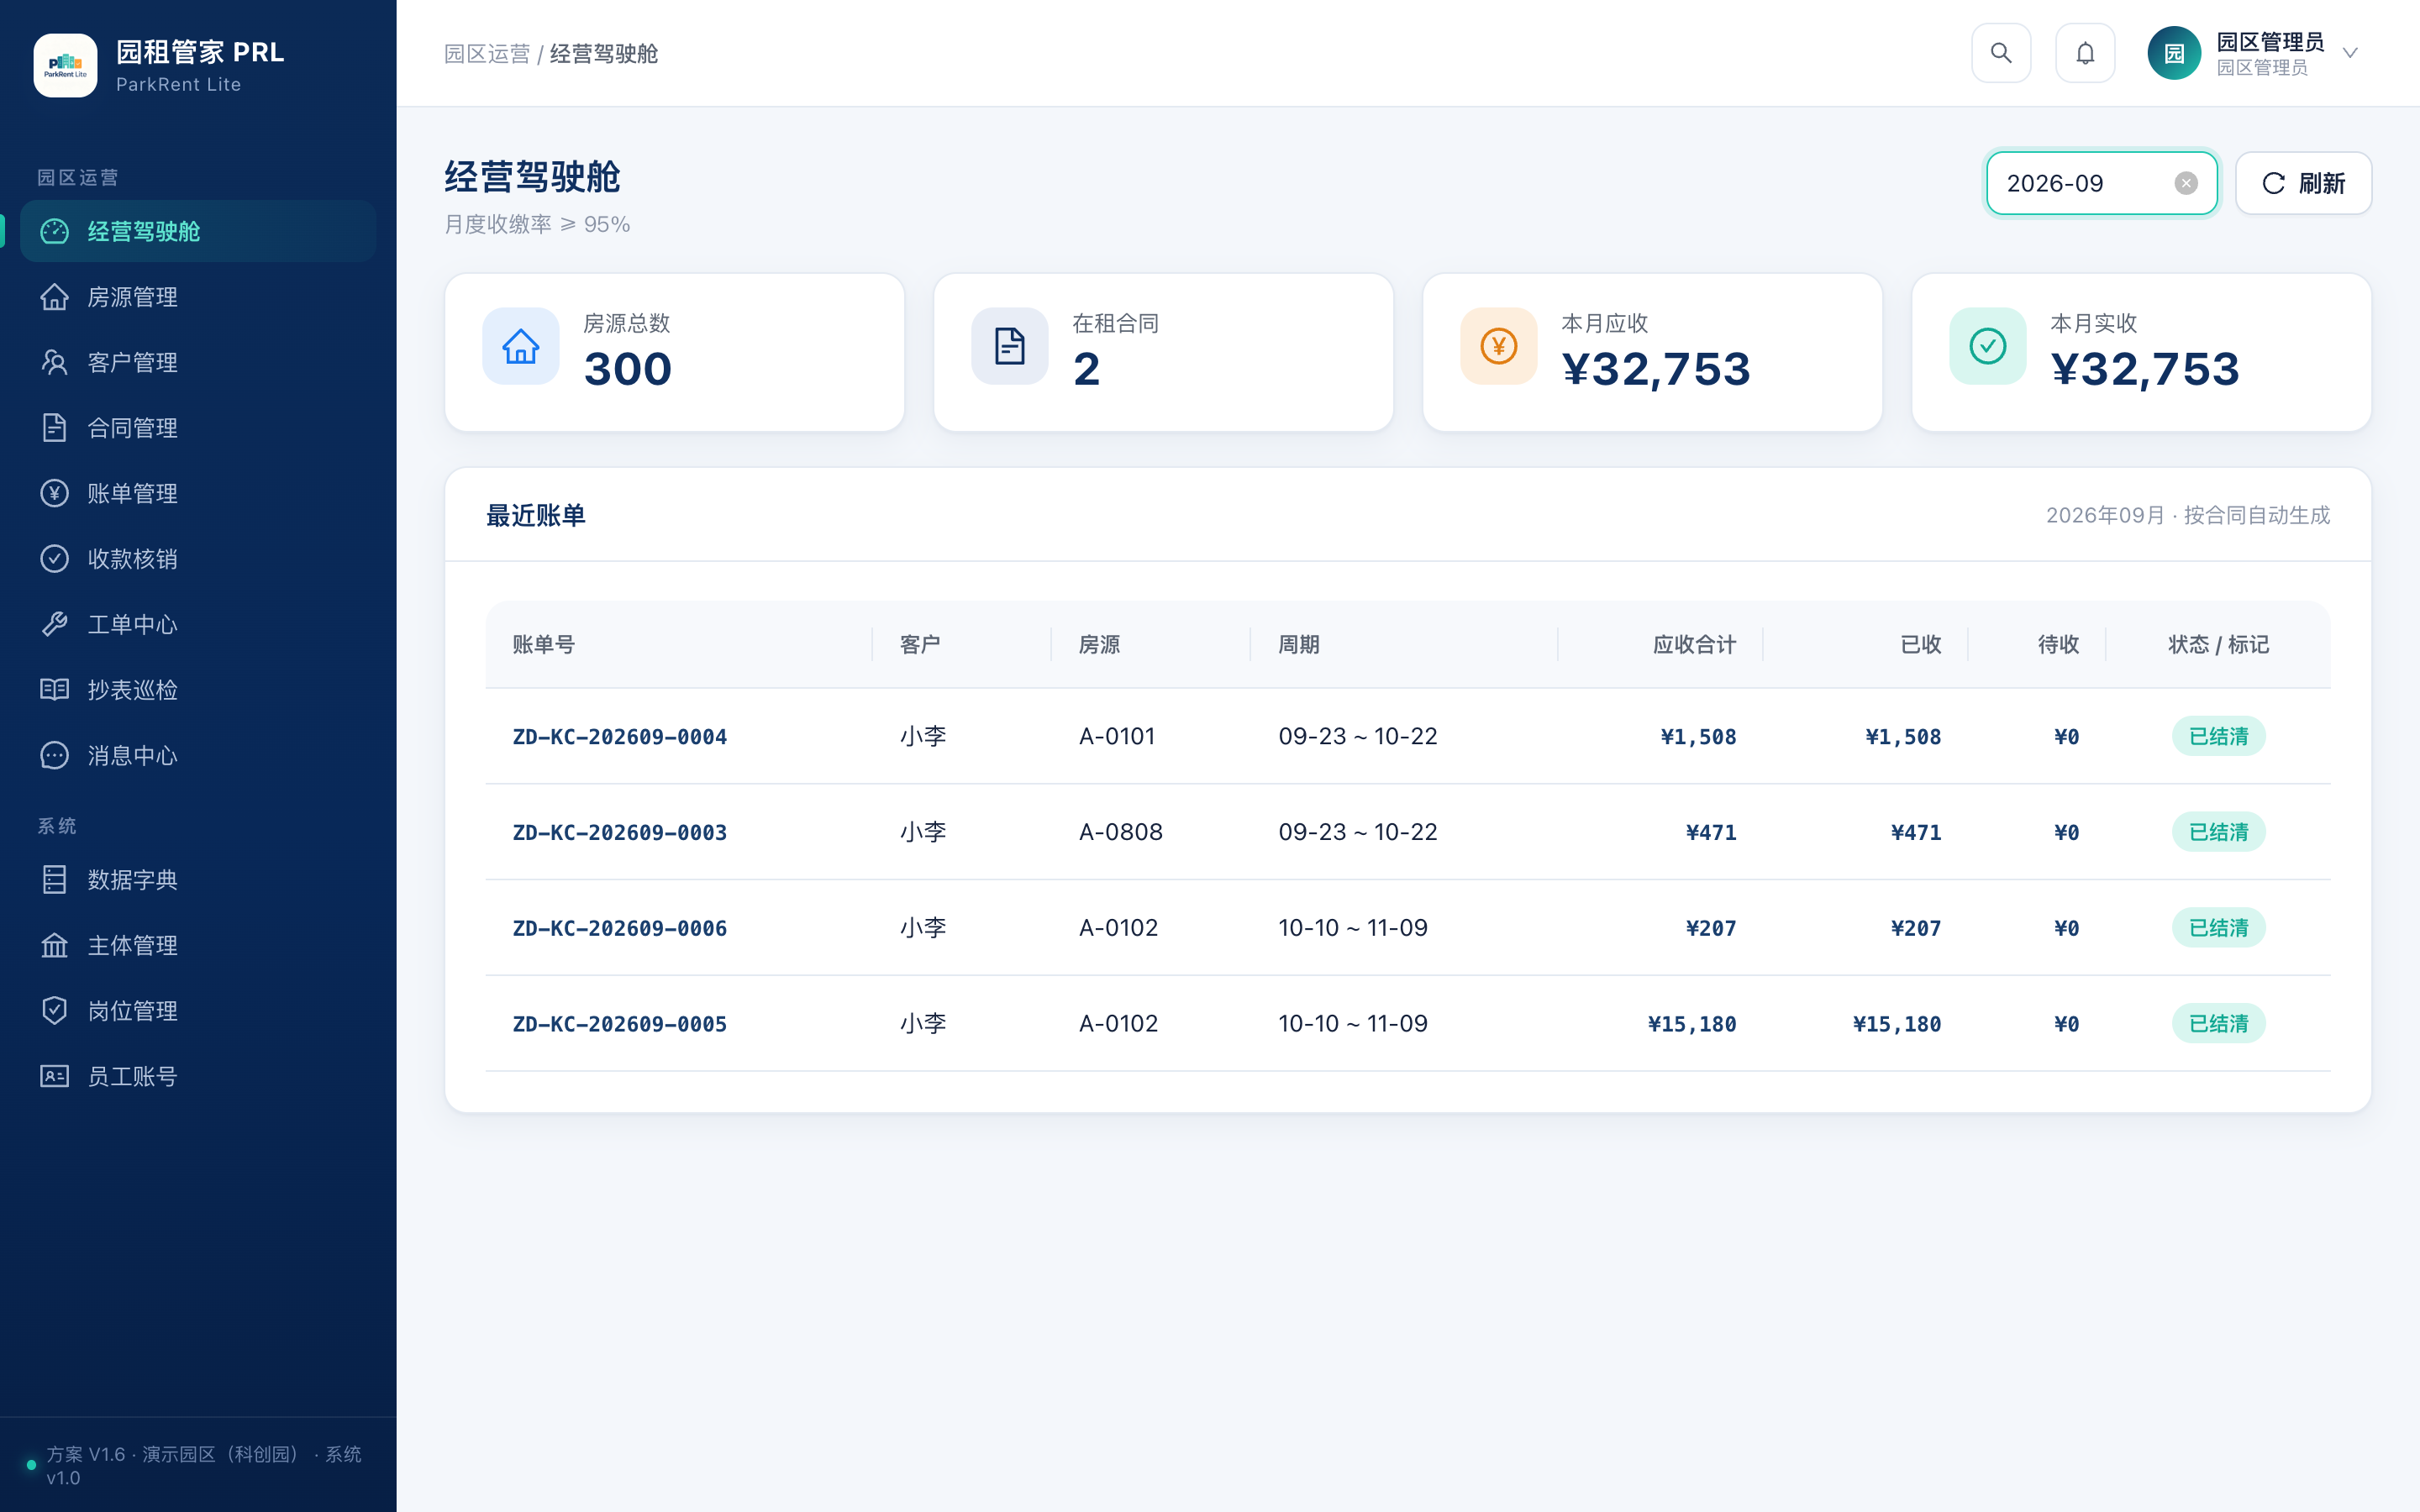Click the round 园 user avatar
This screenshot has width=2420, height=1512.
(2174, 53)
